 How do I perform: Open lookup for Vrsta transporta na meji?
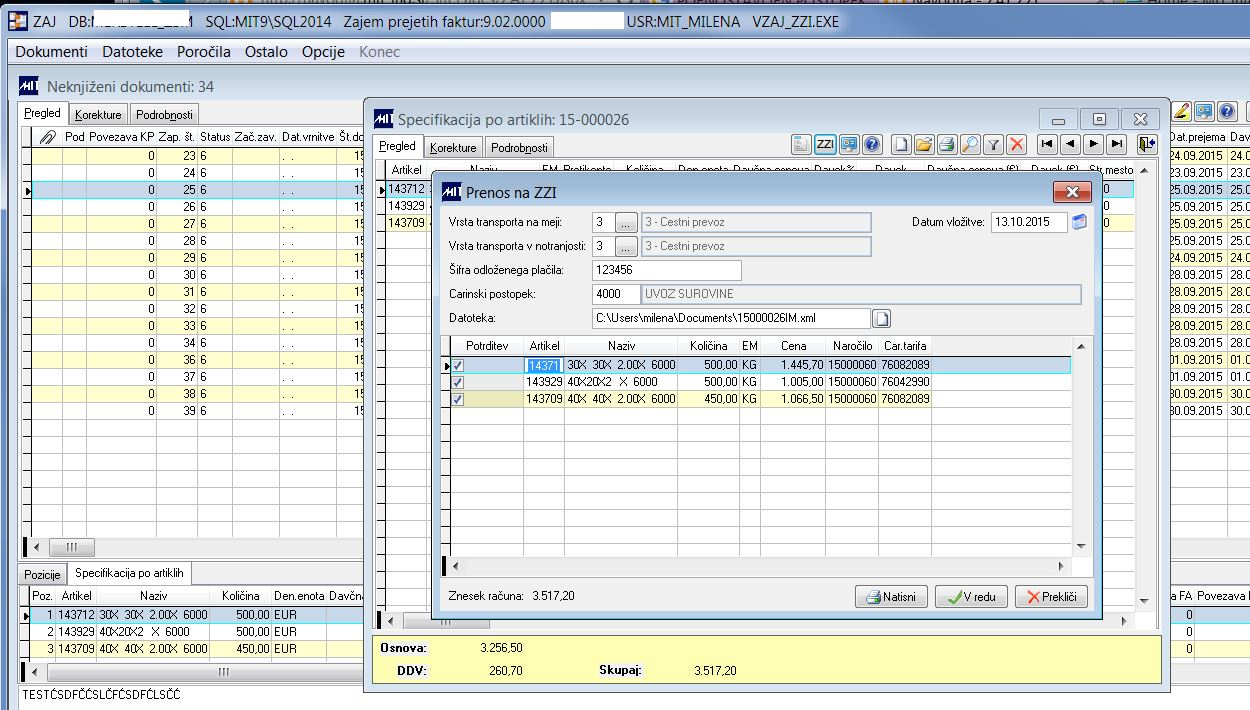[x=626, y=222]
